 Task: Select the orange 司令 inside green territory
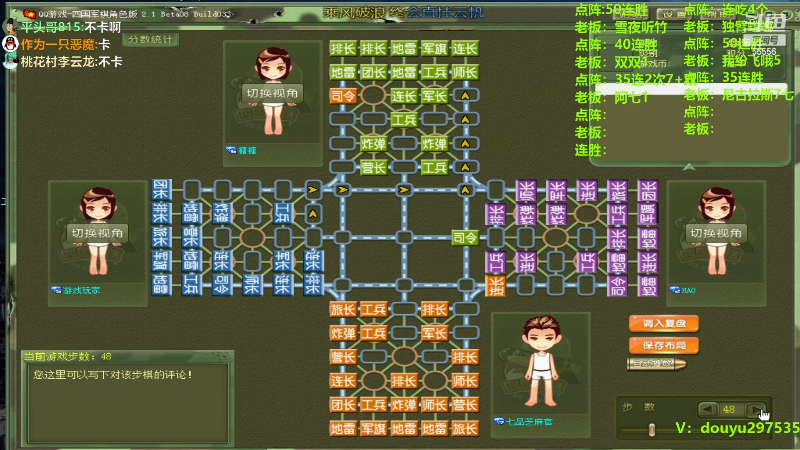click(343, 96)
